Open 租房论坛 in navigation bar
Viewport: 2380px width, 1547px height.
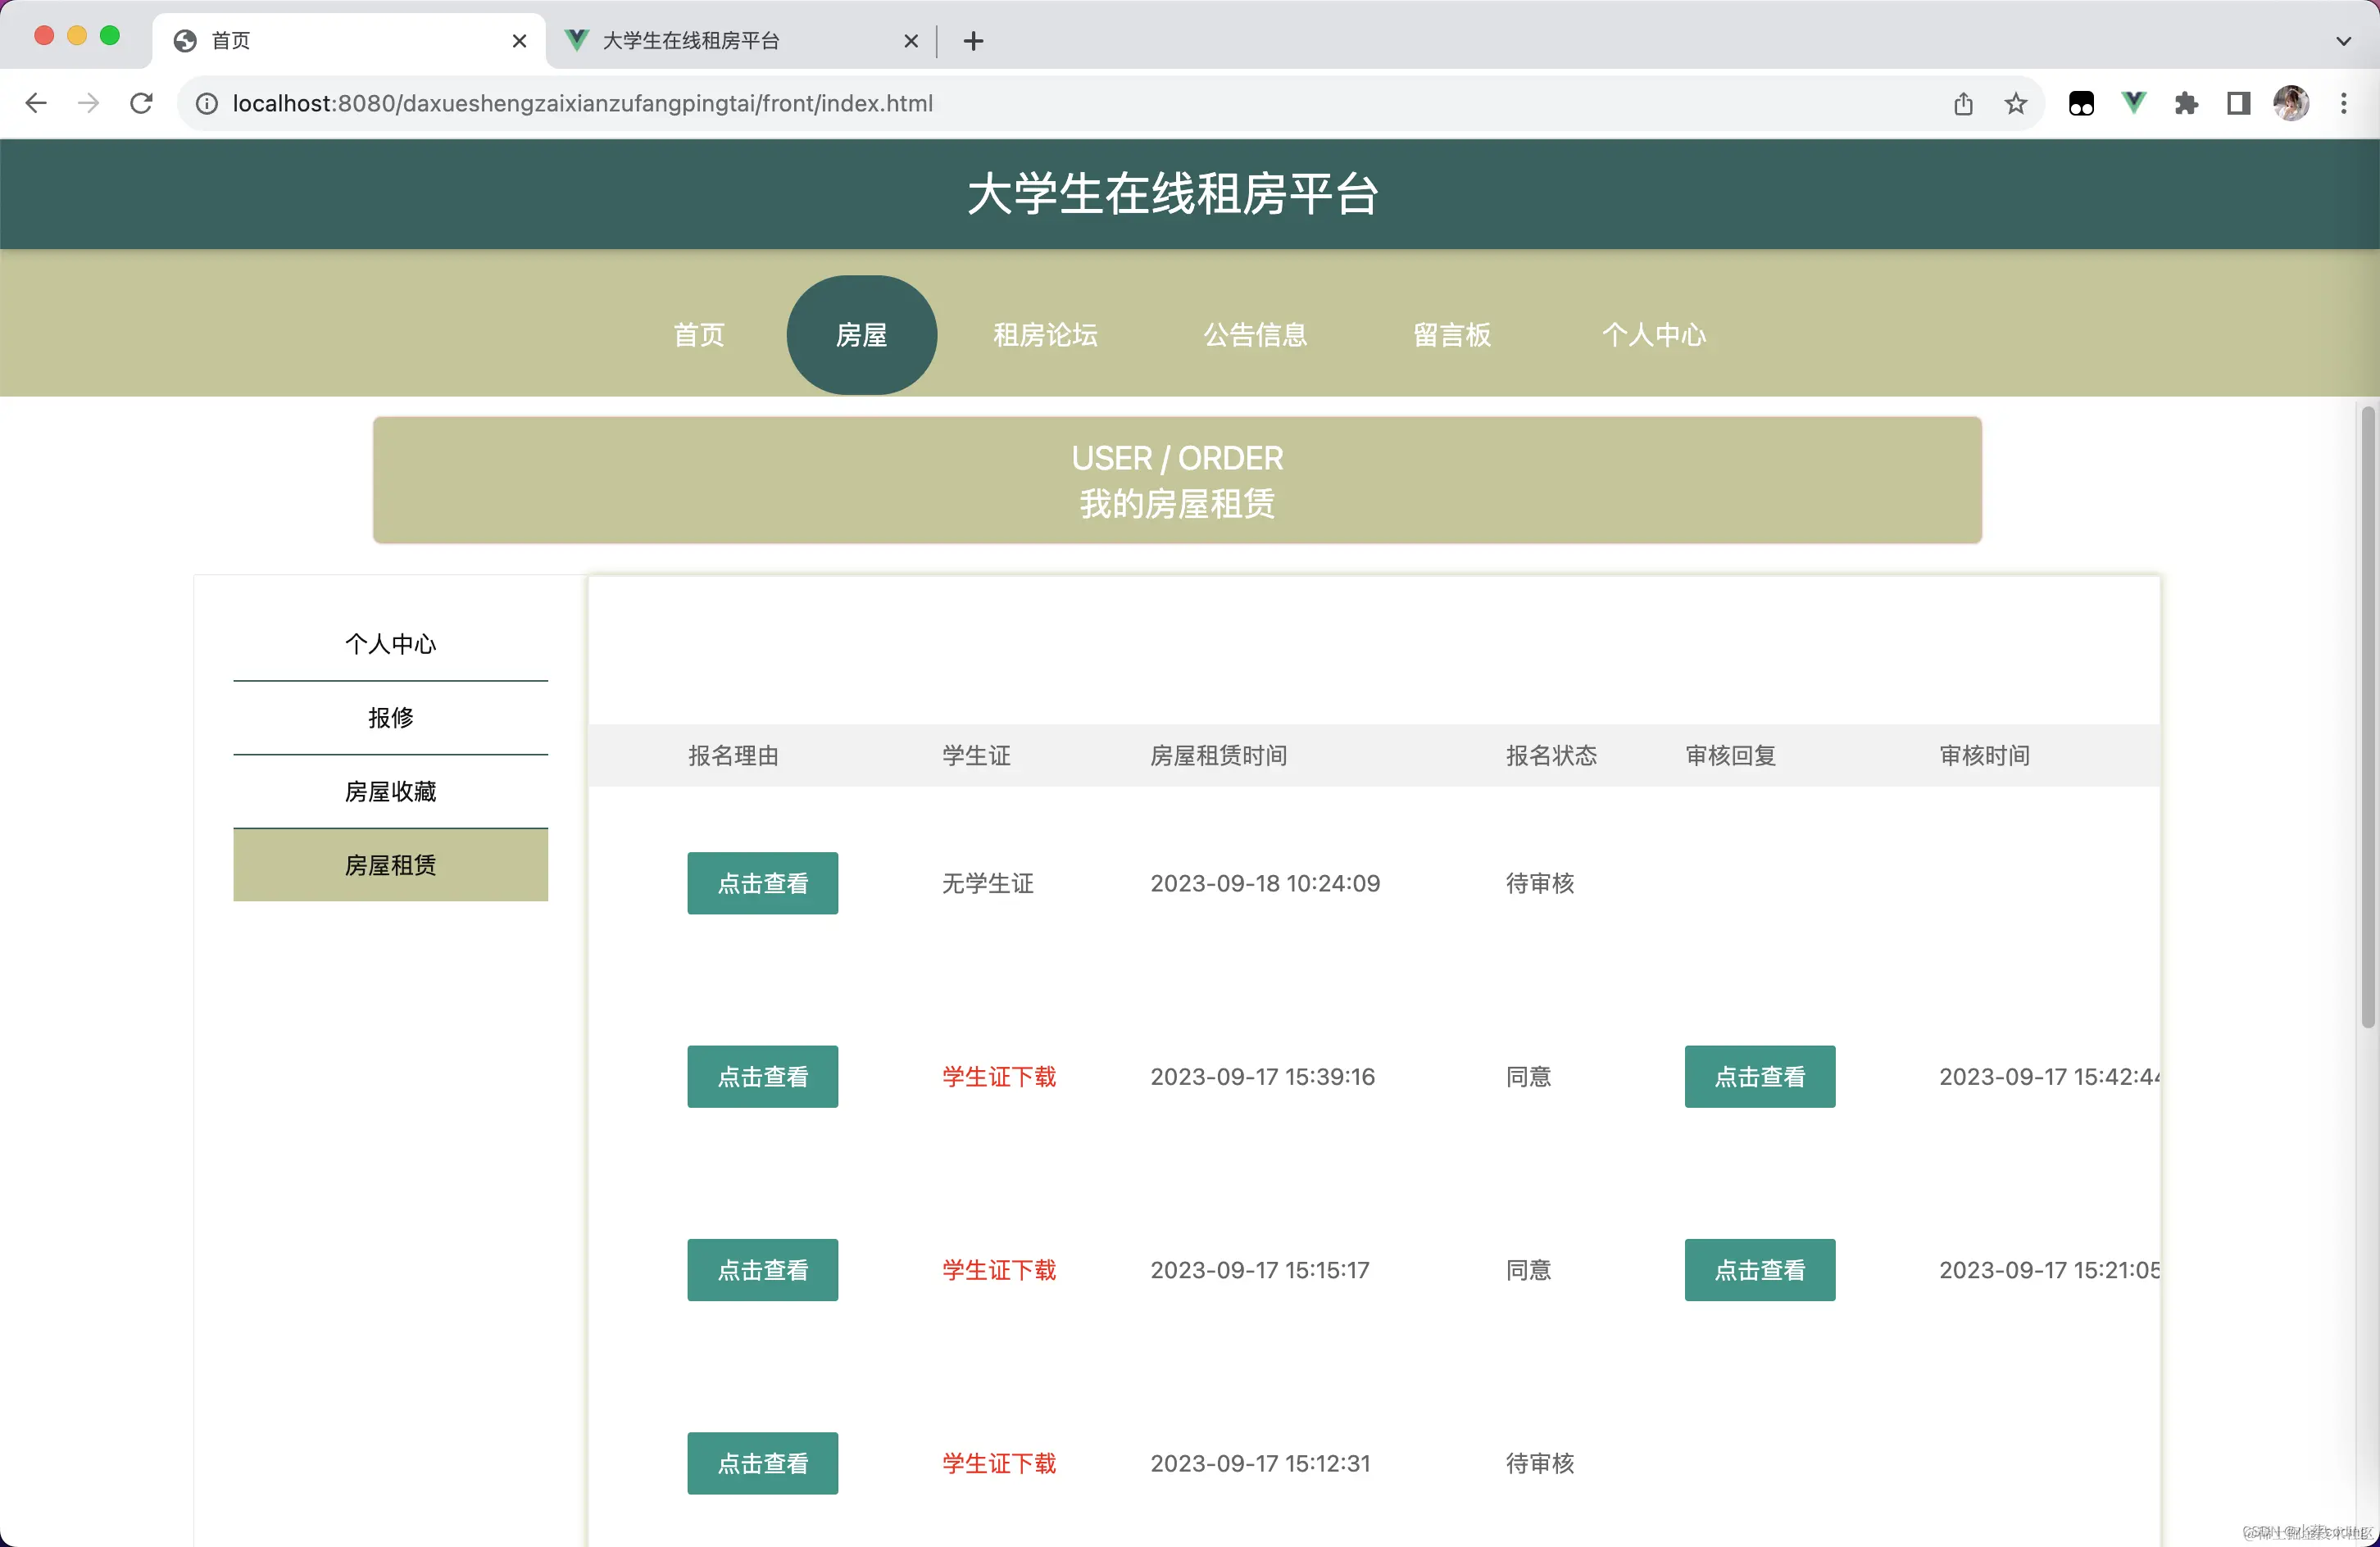tap(1045, 335)
